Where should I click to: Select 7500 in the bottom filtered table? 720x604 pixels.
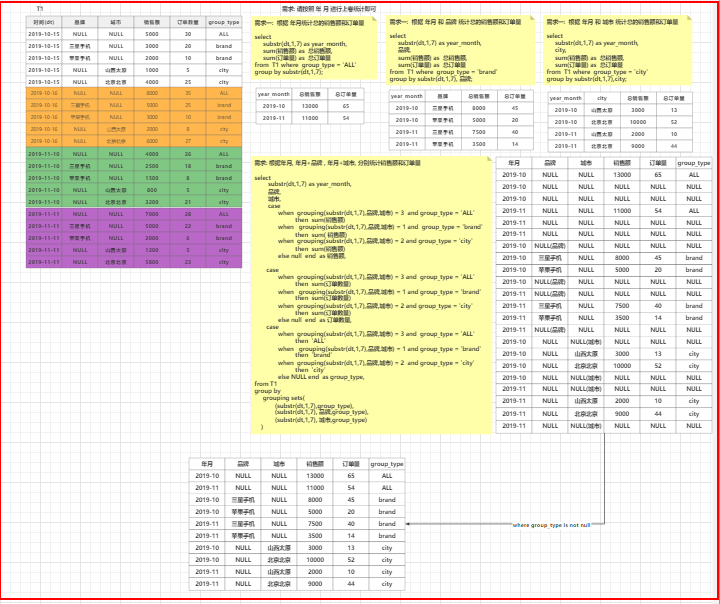[x=315, y=524]
